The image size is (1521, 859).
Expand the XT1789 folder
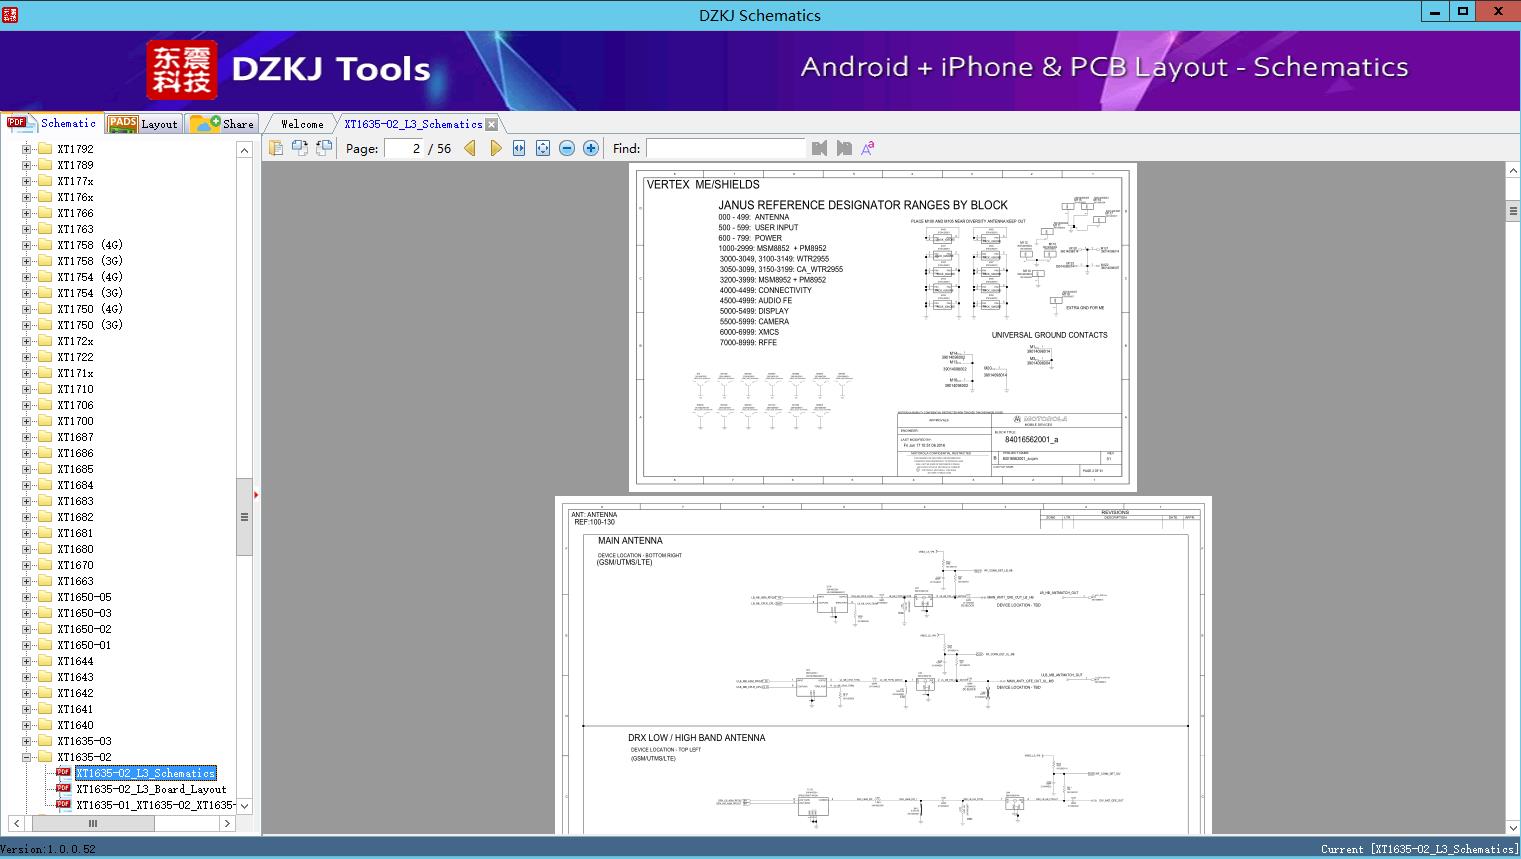coord(27,165)
